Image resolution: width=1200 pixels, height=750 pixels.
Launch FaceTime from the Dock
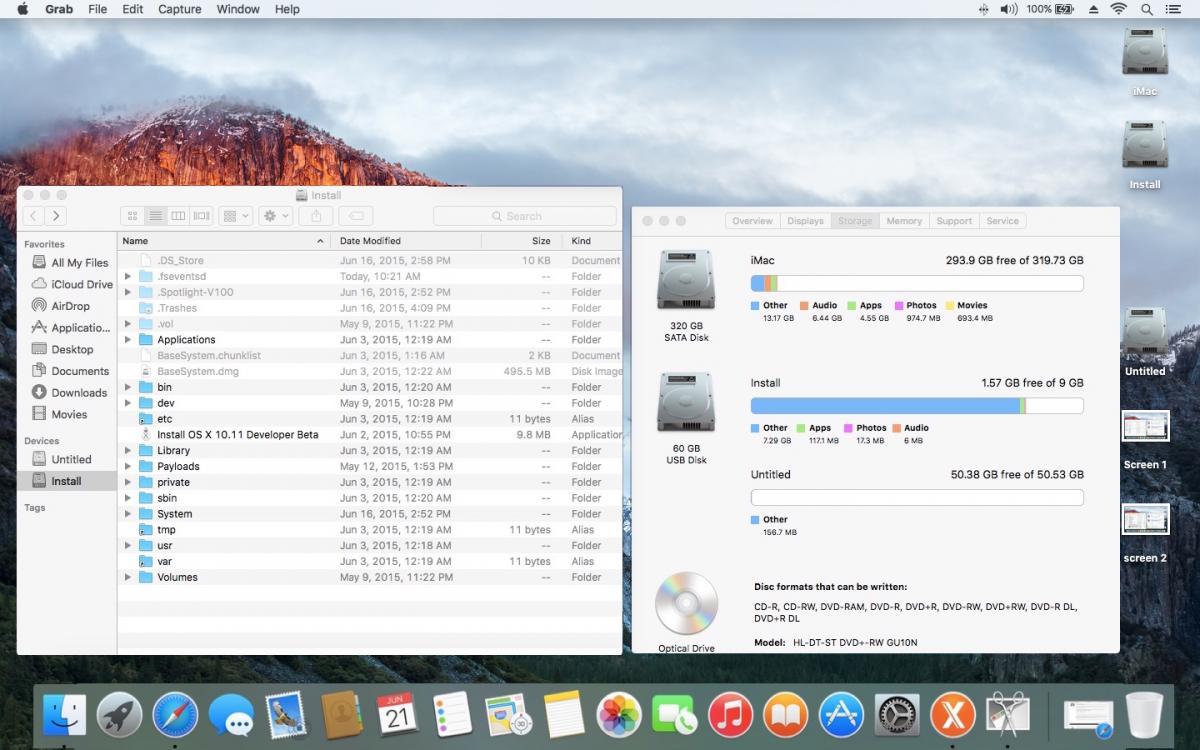click(x=675, y=715)
